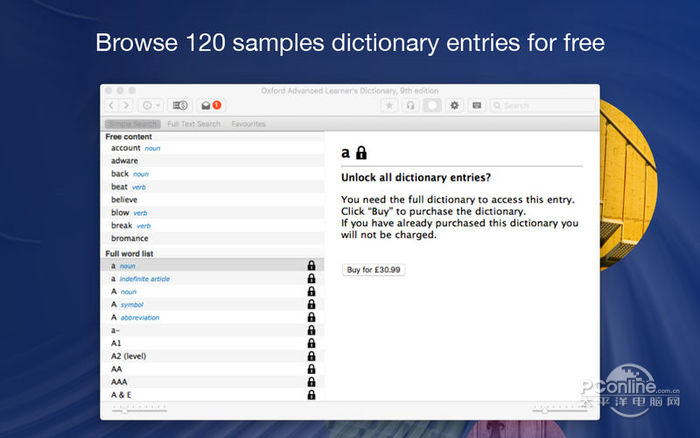
Task: Select 'A noun' capital entry
Action: point(212,292)
